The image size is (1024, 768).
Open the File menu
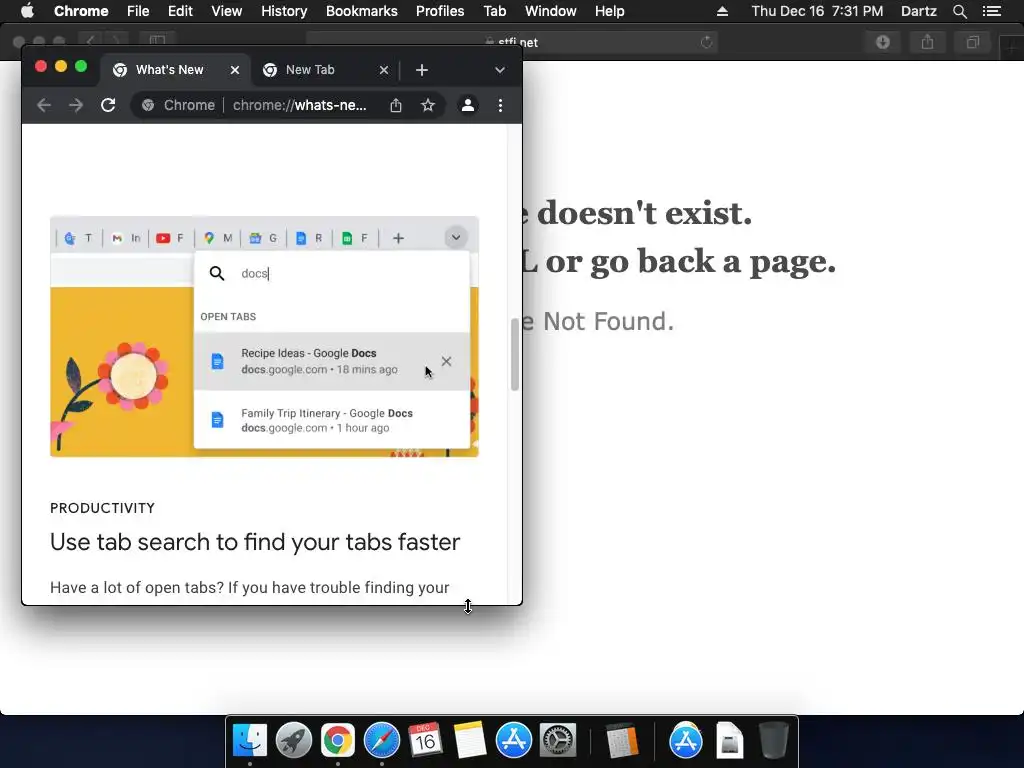[138, 11]
